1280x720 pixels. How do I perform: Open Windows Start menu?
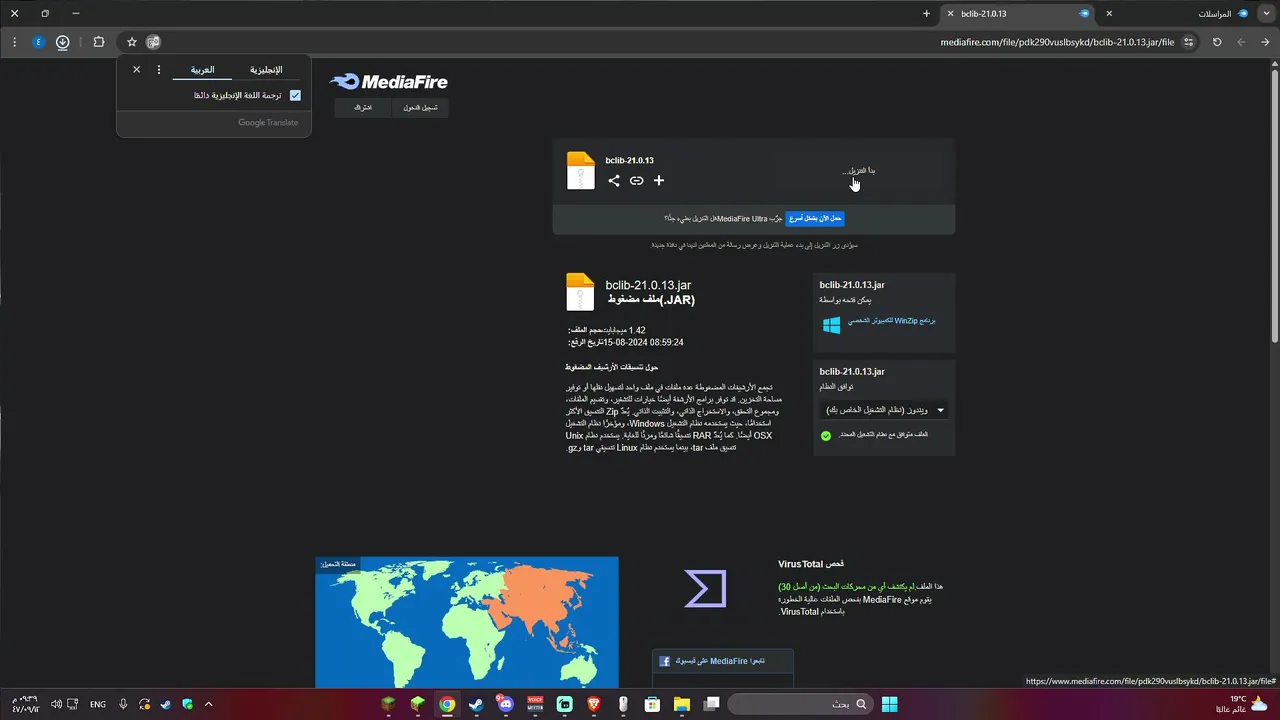pos(889,705)
